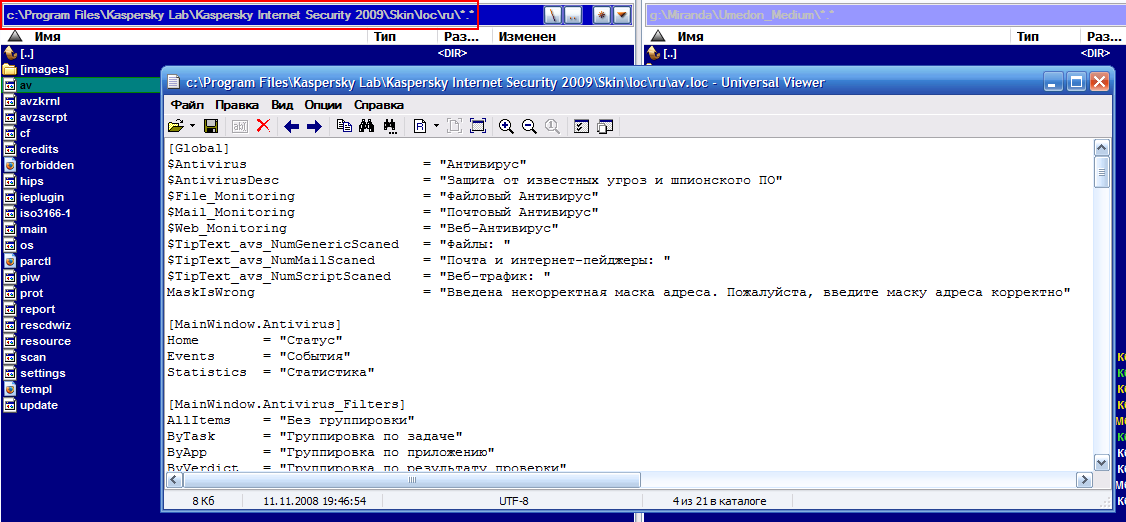The width and height of the screenshot is (1126, 522).
Task: Select the [images] folder
Action: click(x=44, y=69)
